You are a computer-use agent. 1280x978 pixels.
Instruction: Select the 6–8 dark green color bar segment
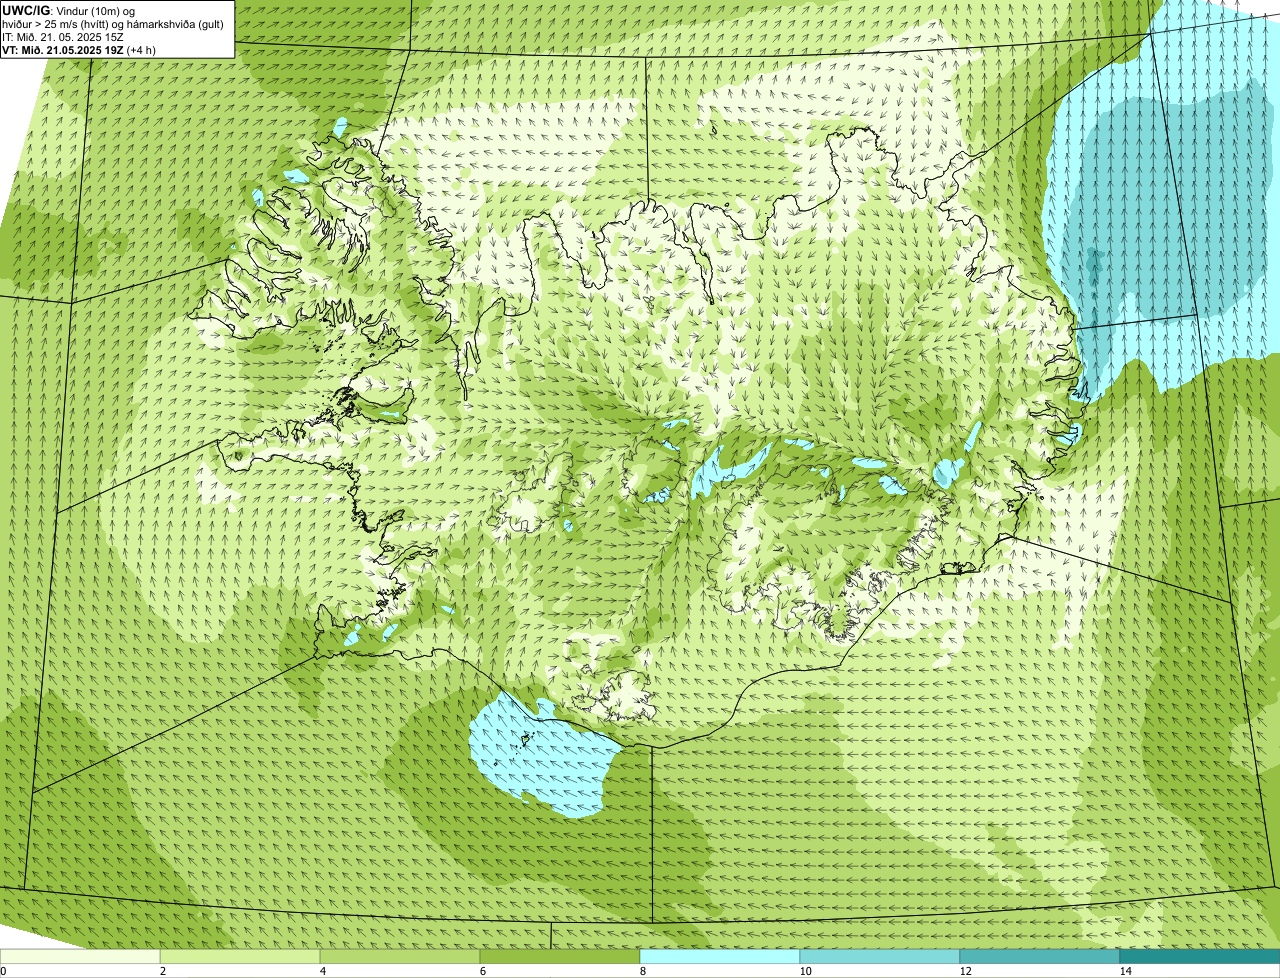pos(560,956)
